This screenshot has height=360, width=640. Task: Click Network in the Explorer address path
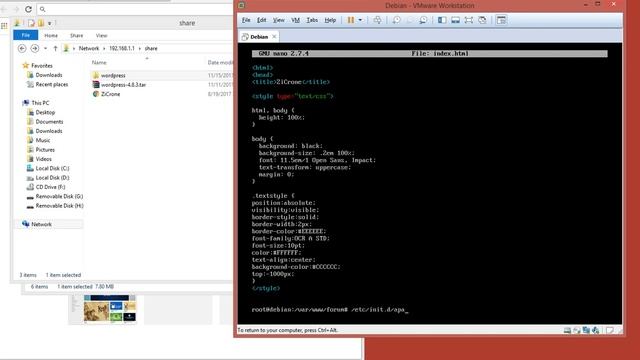89,48
